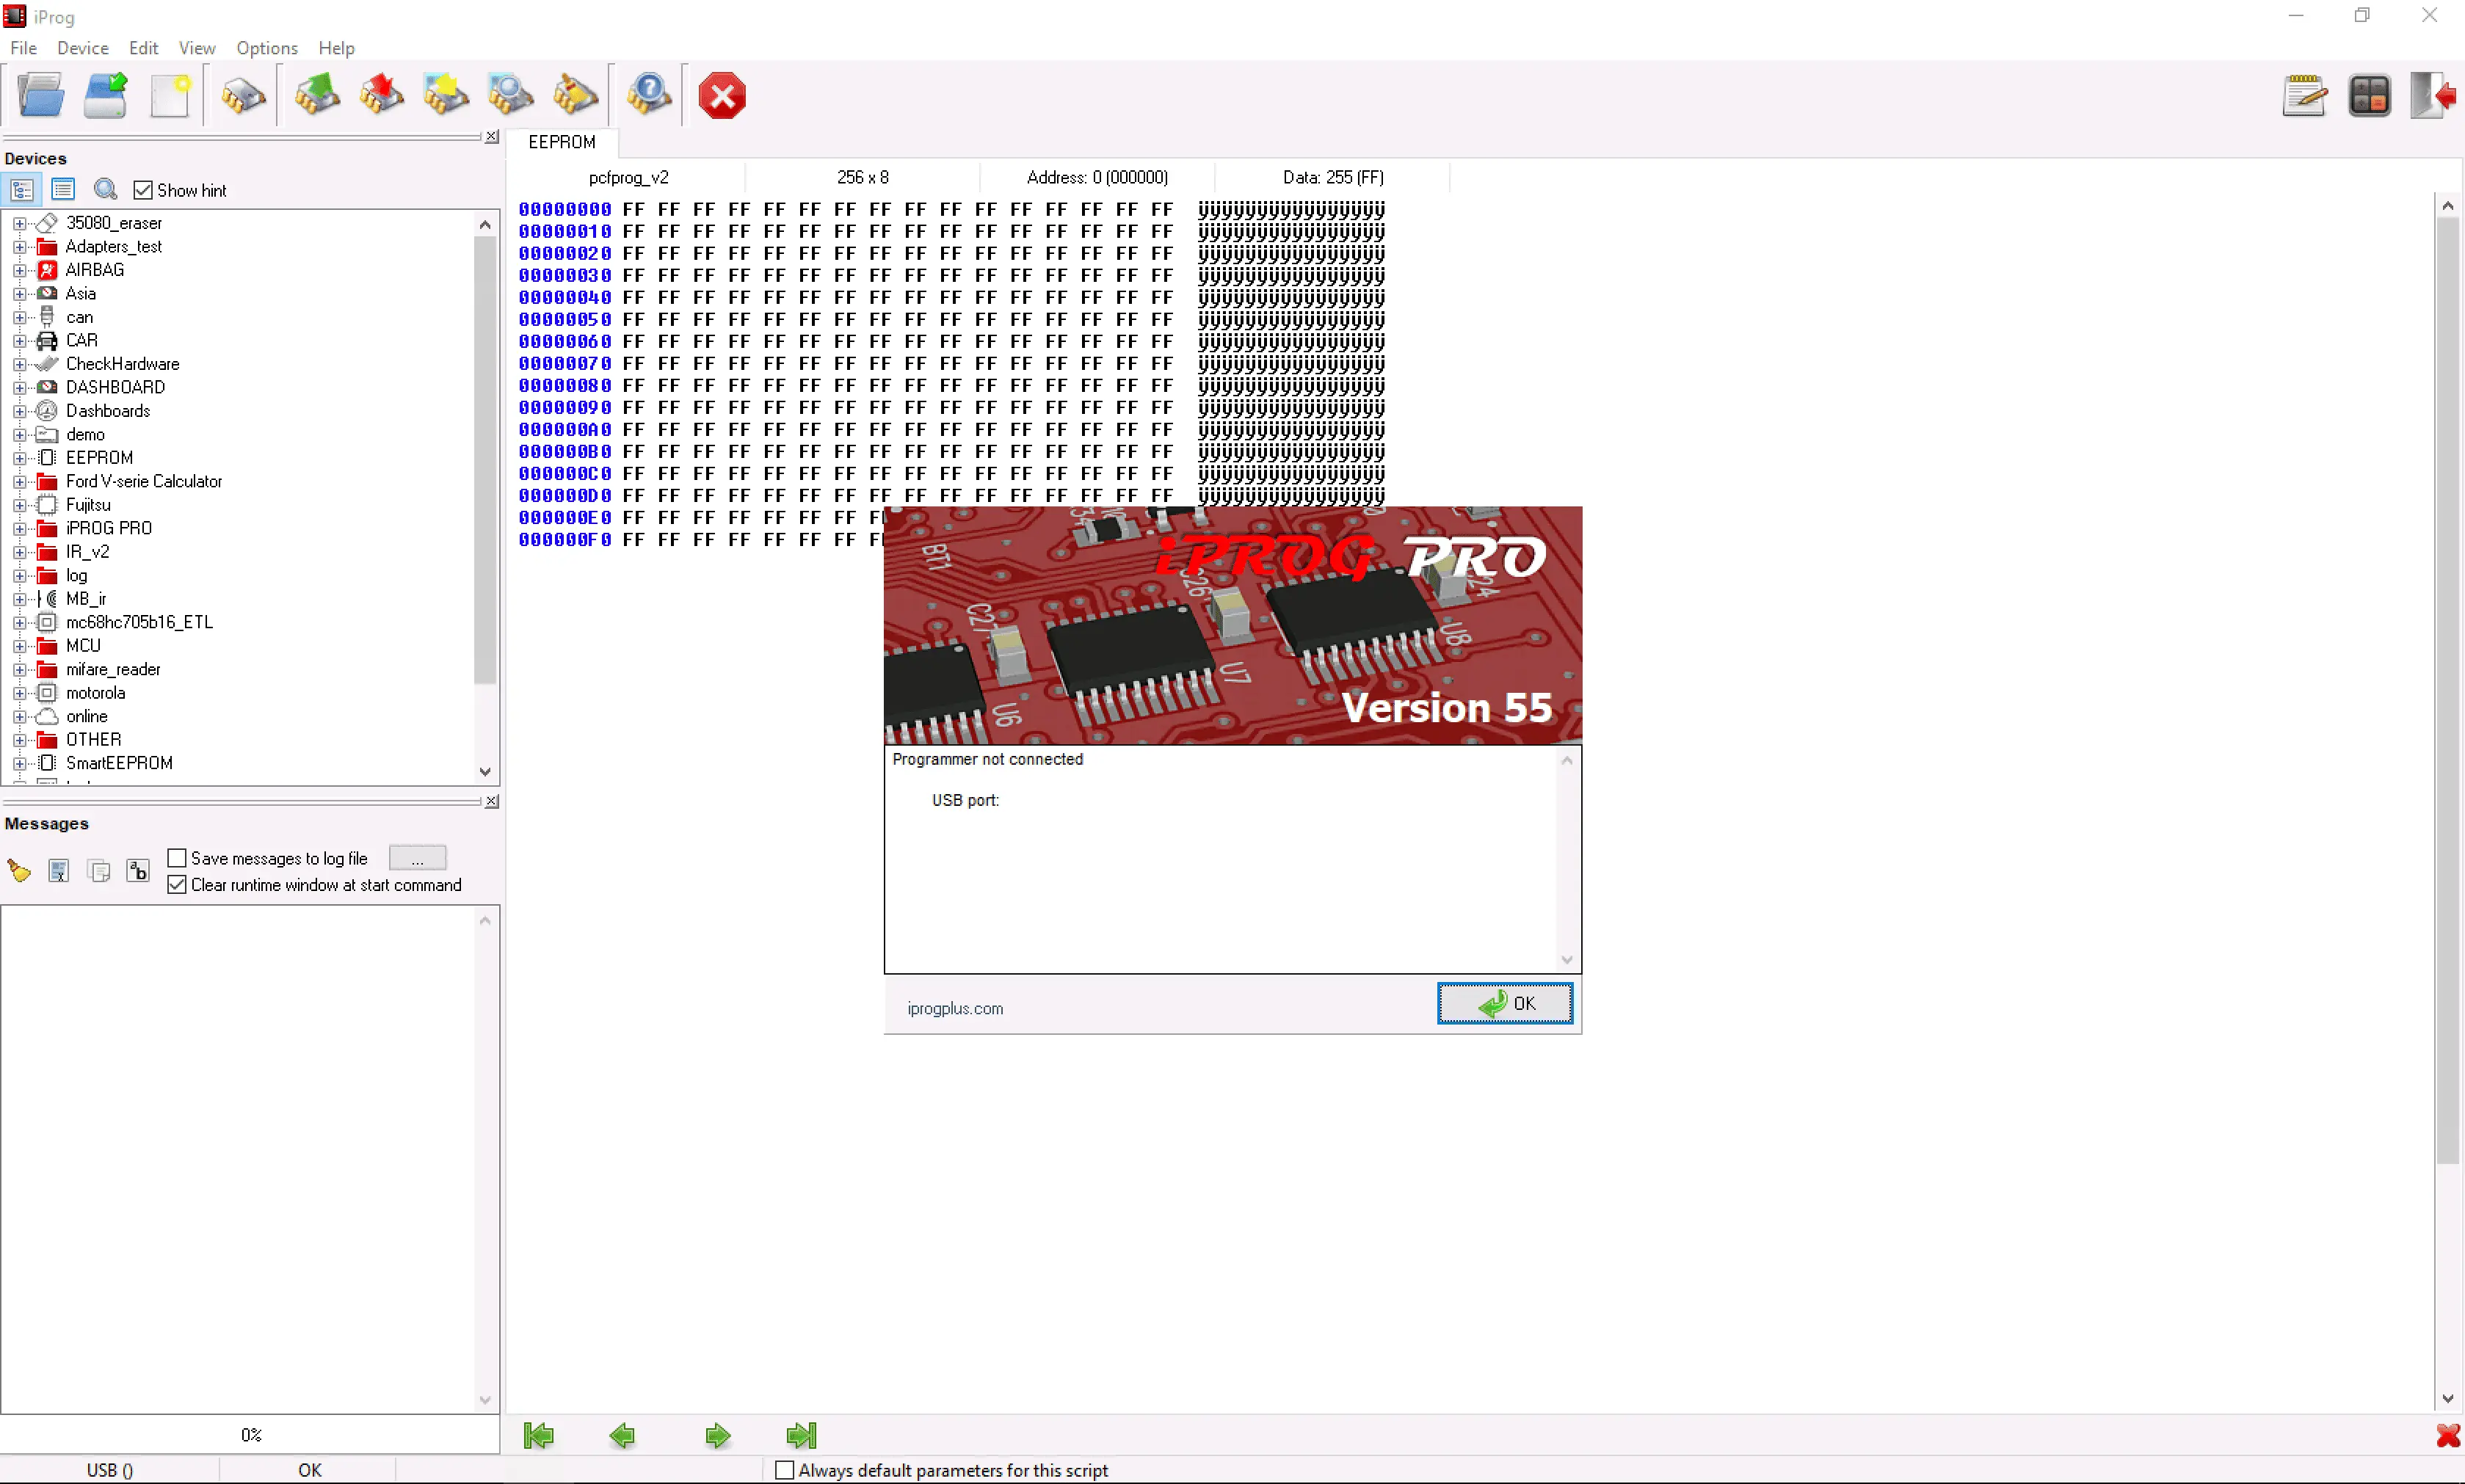Go to last page green arrow
This screenshot has height=1484, width=2465.
[801, 1436]
